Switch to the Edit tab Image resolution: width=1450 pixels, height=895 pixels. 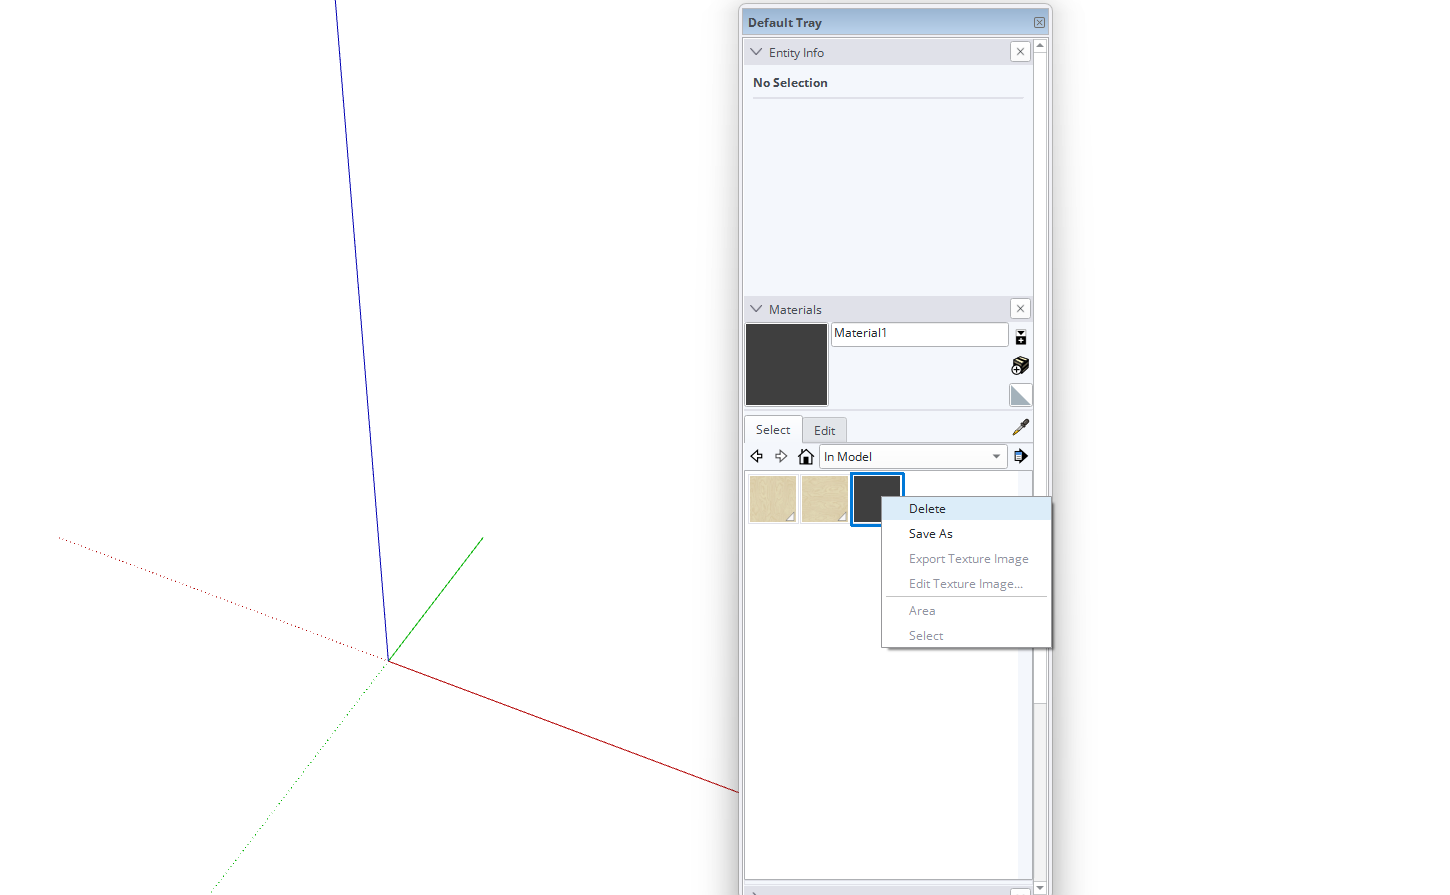tap(824, 431)
